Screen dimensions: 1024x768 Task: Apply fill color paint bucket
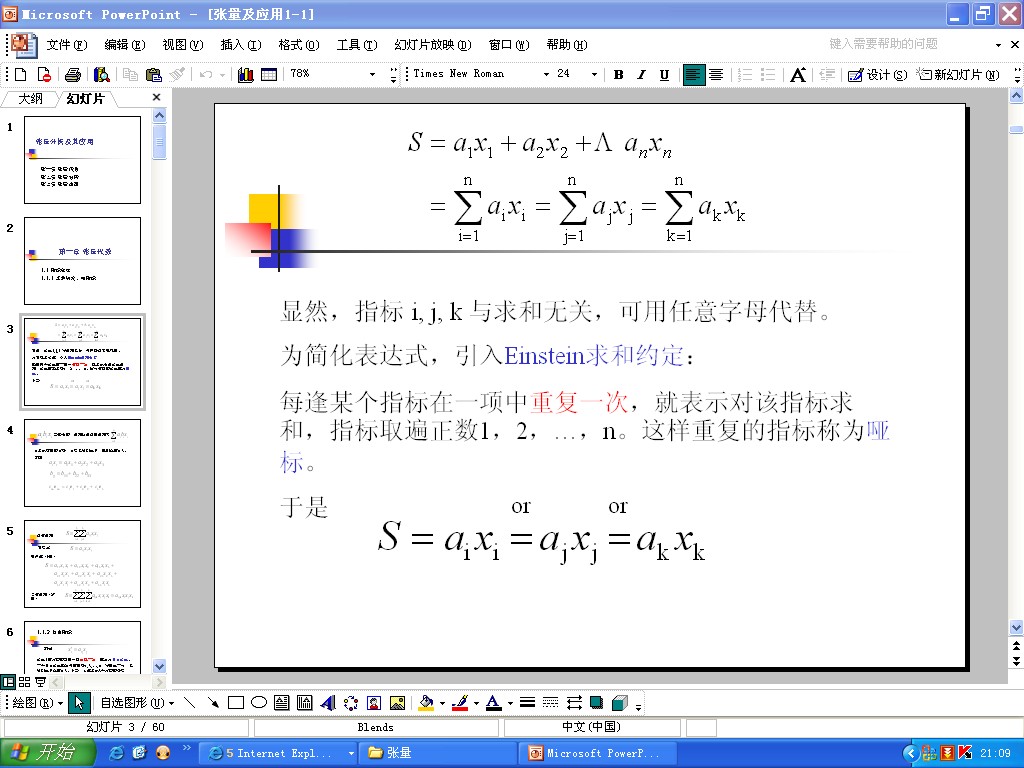(x=426, y=703)
